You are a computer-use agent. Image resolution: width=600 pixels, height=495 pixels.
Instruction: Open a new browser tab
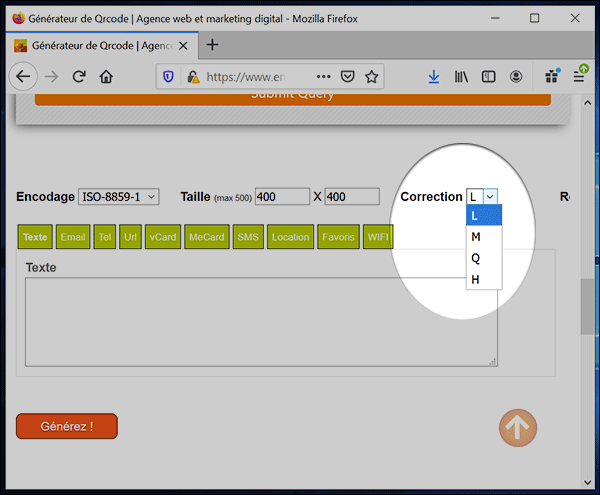212,45
